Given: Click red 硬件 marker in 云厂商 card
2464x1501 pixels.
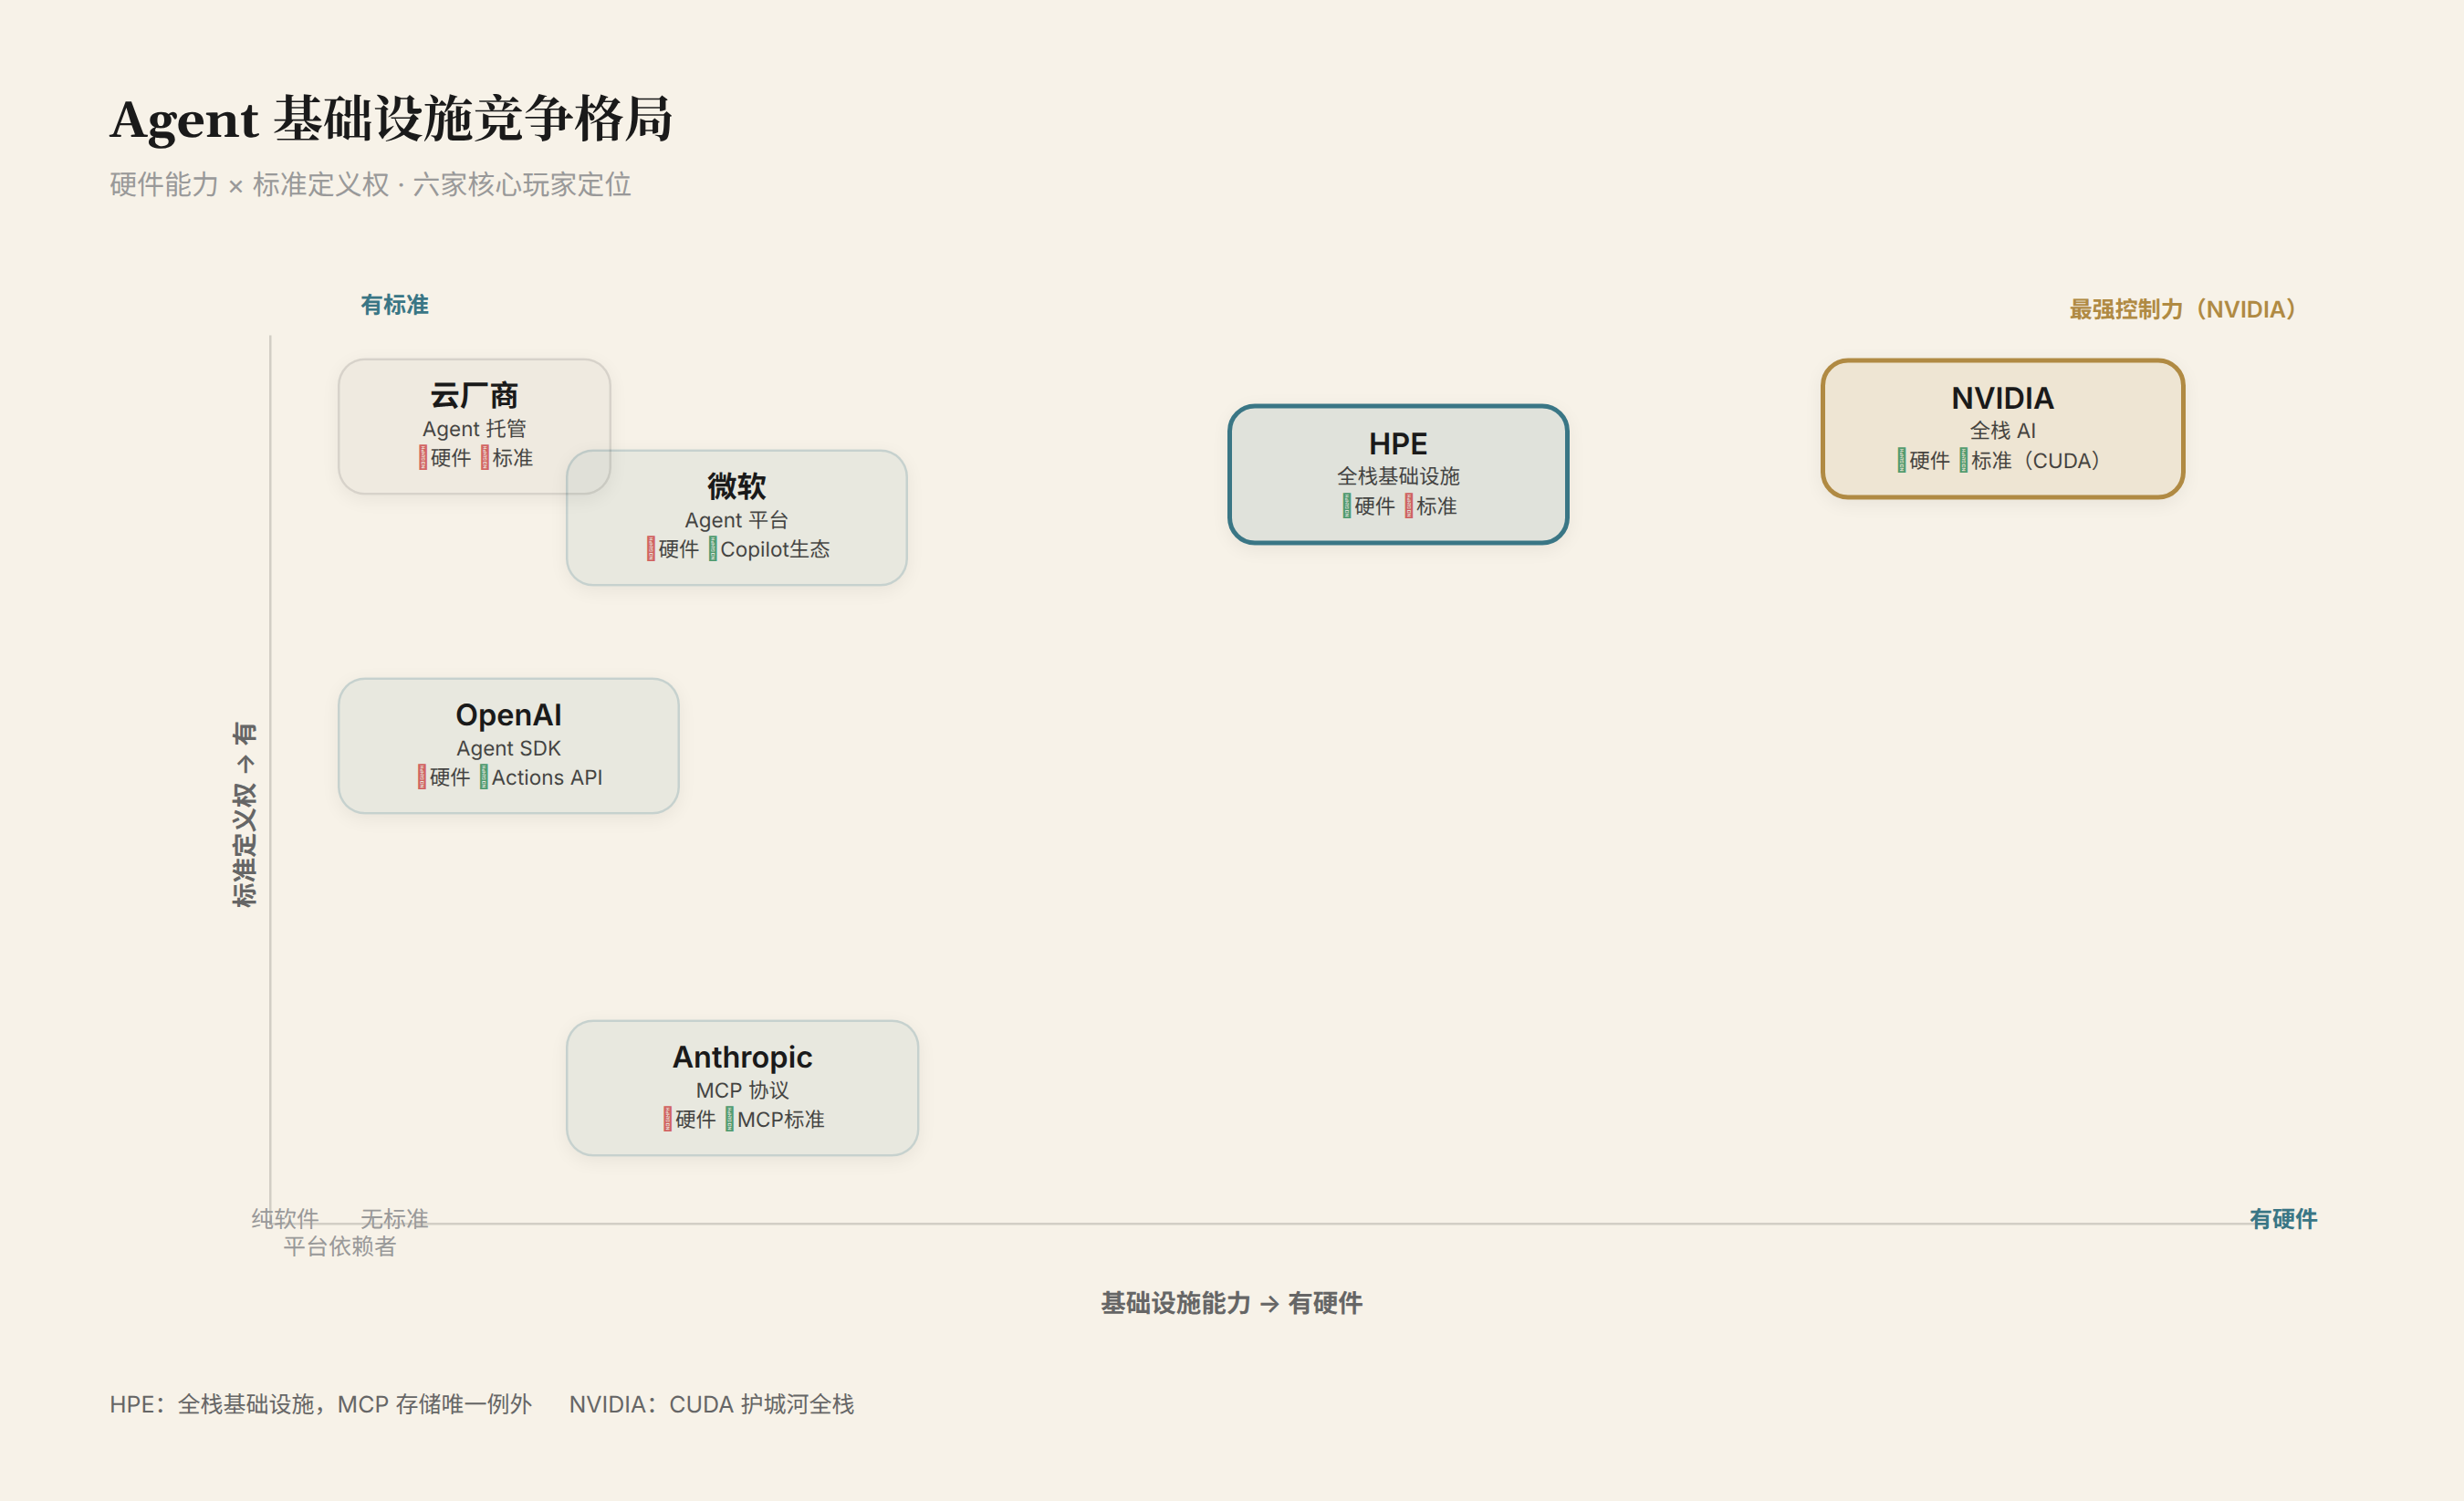Looking at the screenshot, I should [x=423, y=458].
